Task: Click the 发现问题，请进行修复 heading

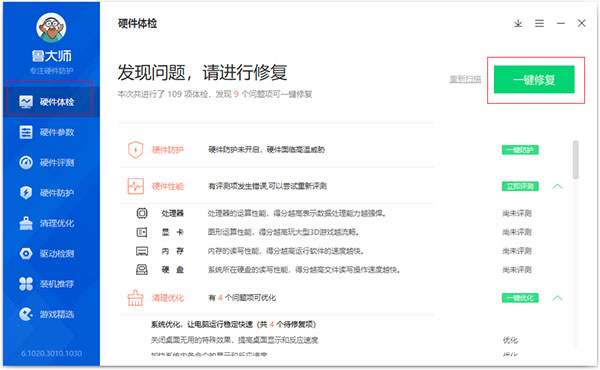Action: tap(202, 72)
